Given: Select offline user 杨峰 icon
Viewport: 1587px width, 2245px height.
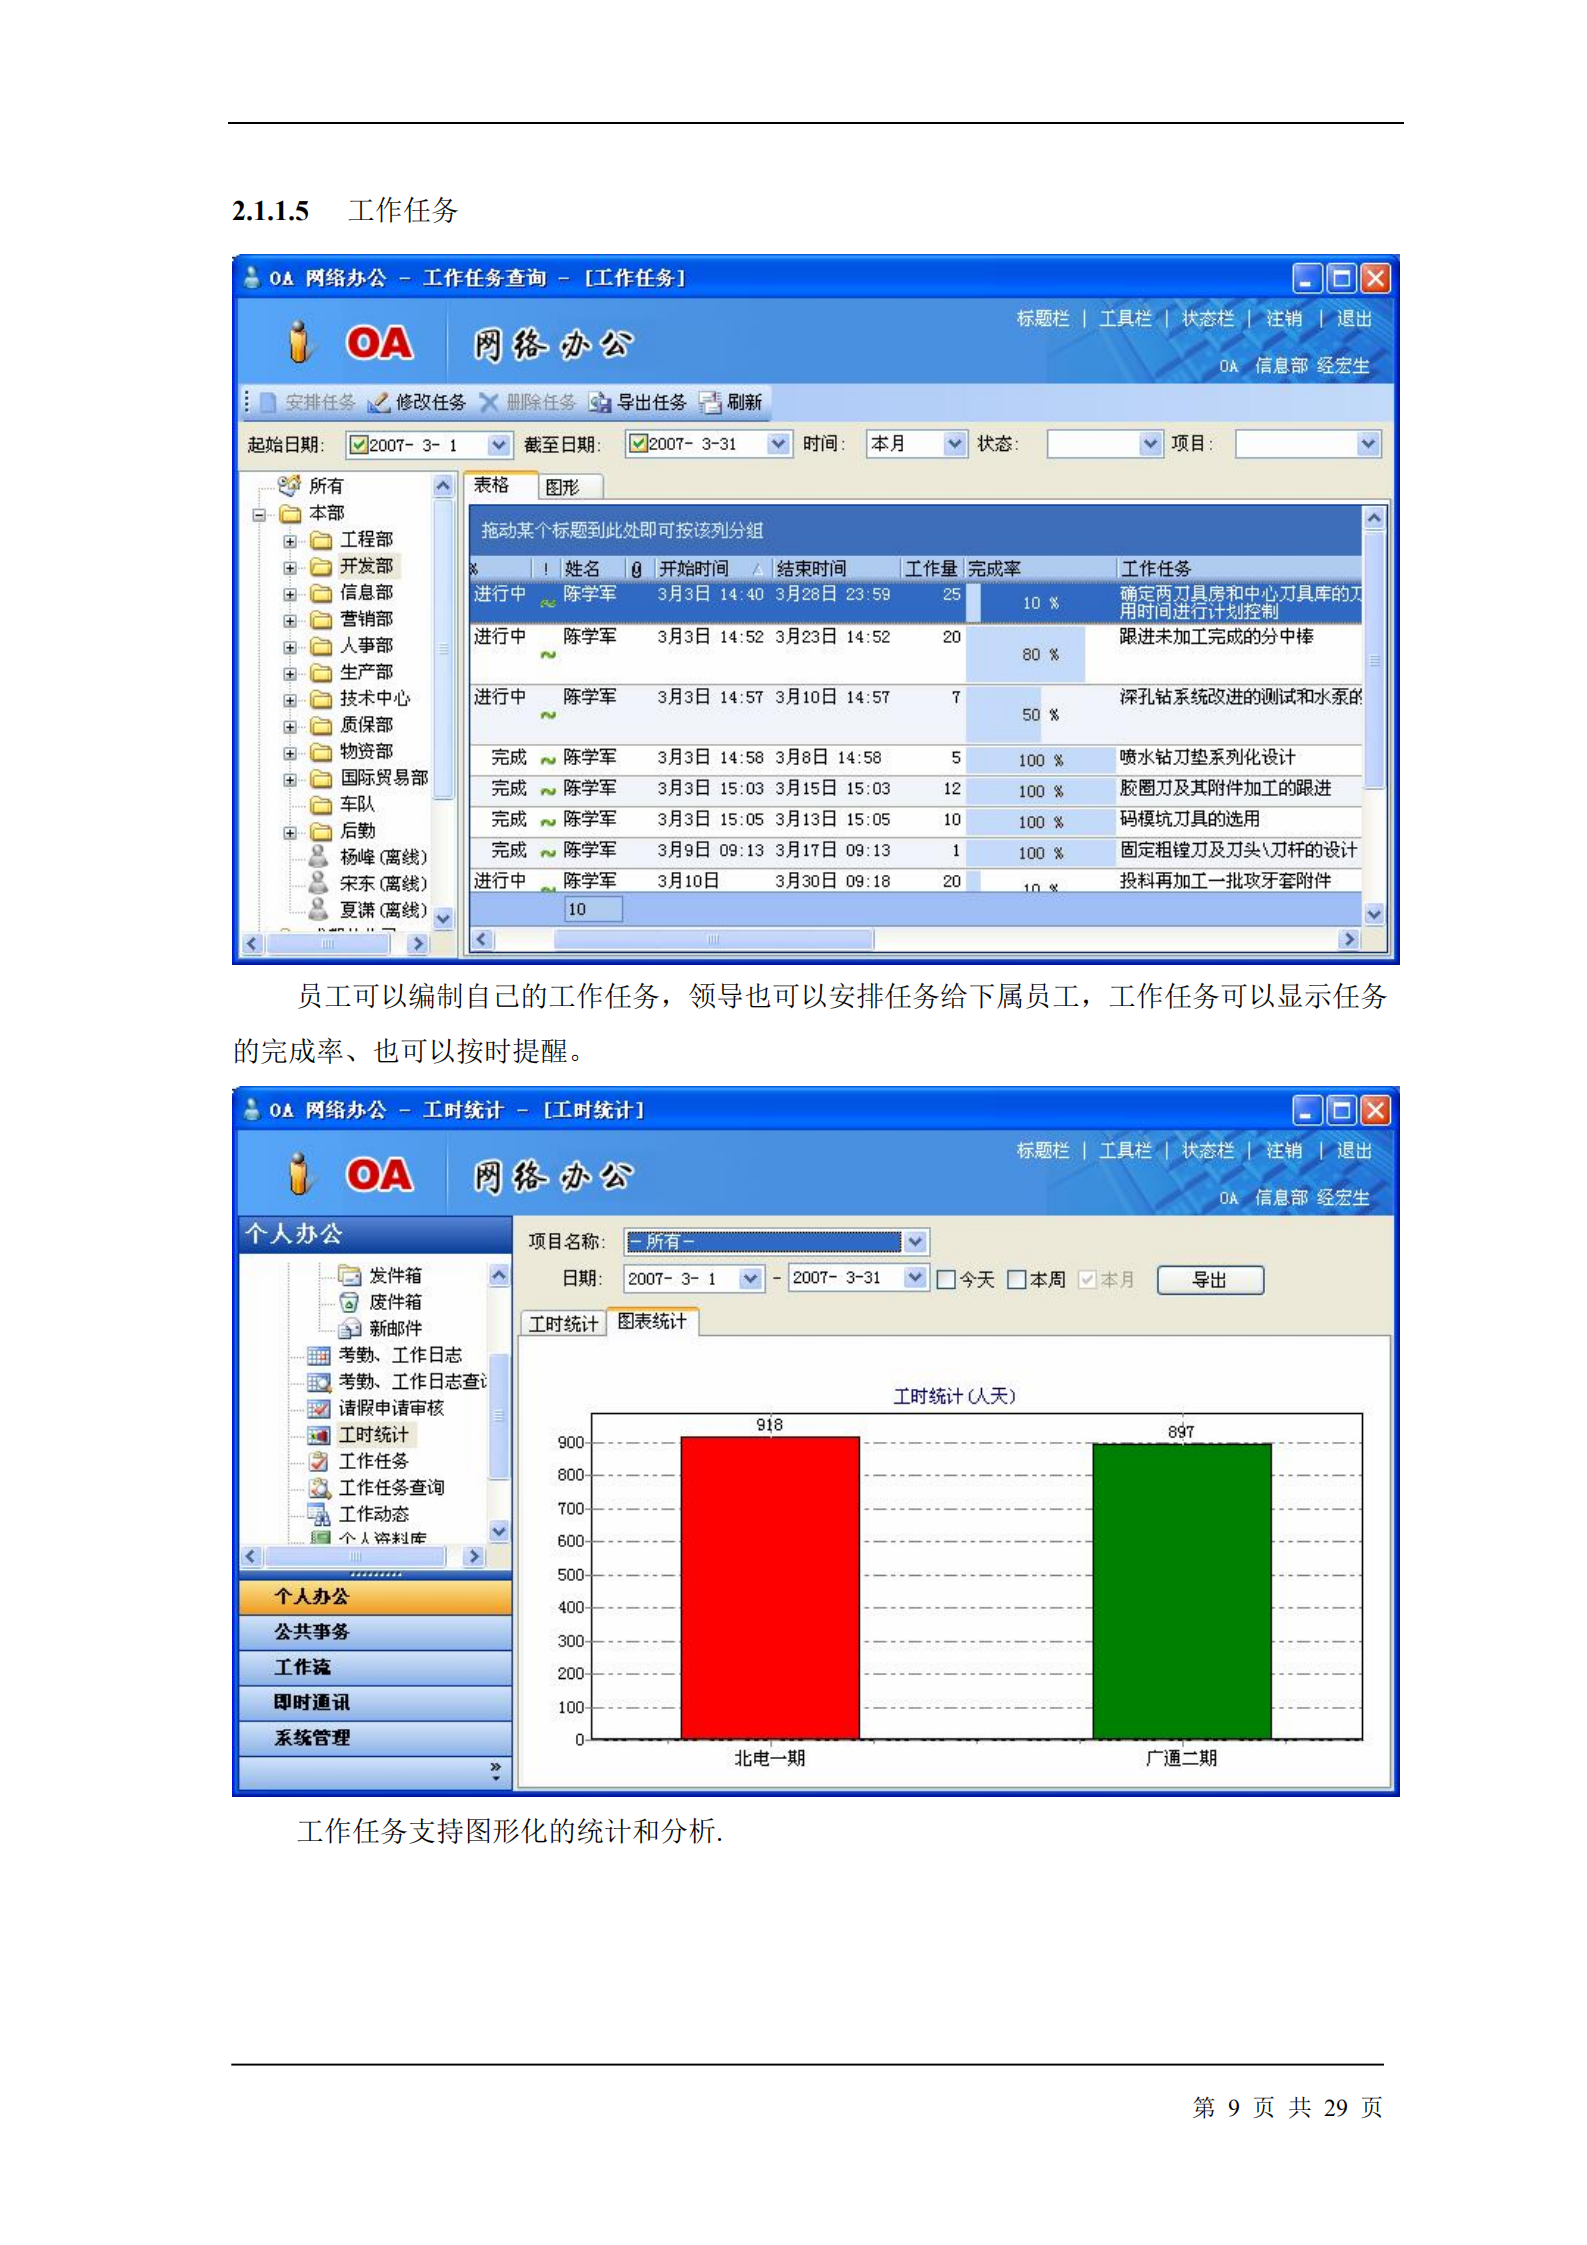Looking at the screenshot, I should [x=318, y=856].
